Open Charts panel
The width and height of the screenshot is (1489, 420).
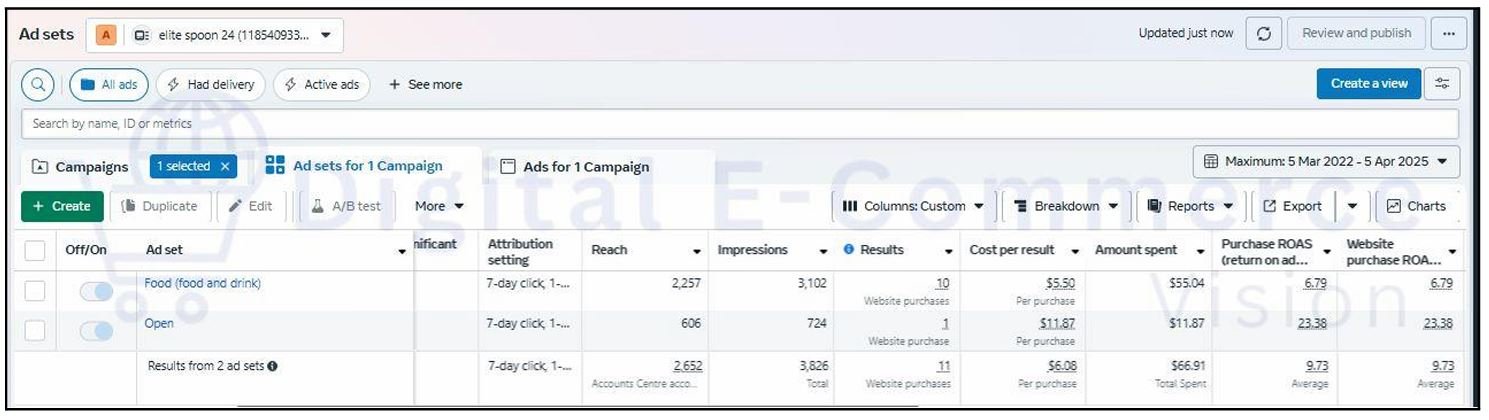(1416, 206)
